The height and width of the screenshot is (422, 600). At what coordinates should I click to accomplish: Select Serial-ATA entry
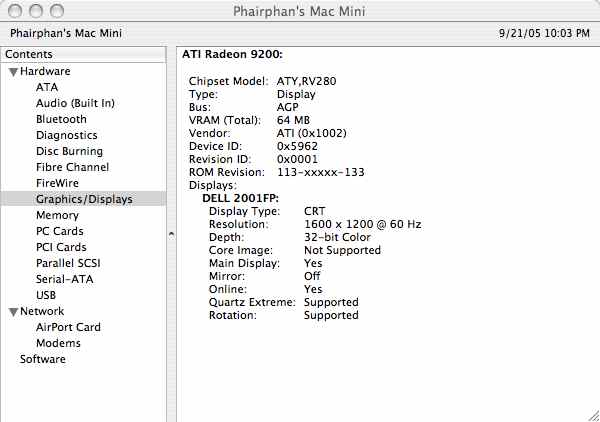click(x=65, y=279)
